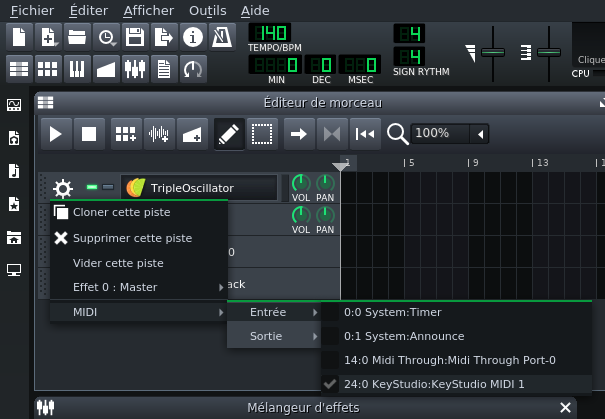Click the info 'What's this' icon
The height and width of the screenshot is (419, 605).
tap(193, 37)
